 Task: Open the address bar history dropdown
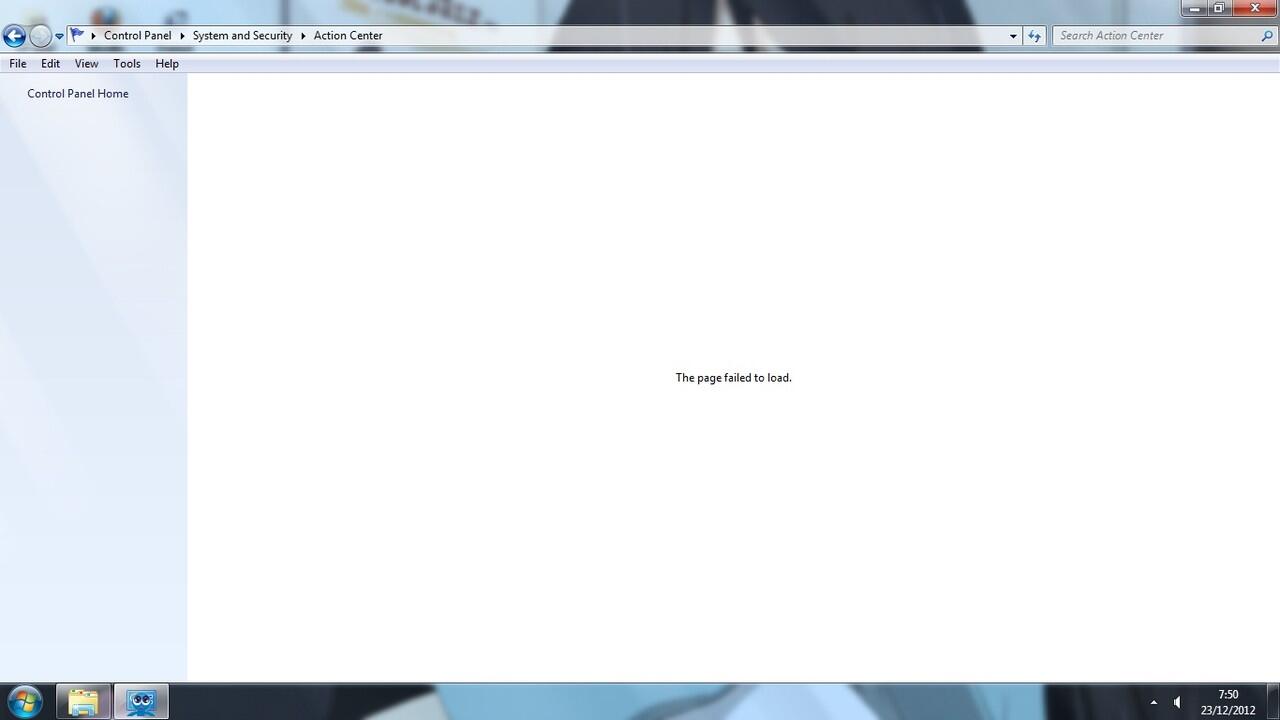(x=1013, y=36)
